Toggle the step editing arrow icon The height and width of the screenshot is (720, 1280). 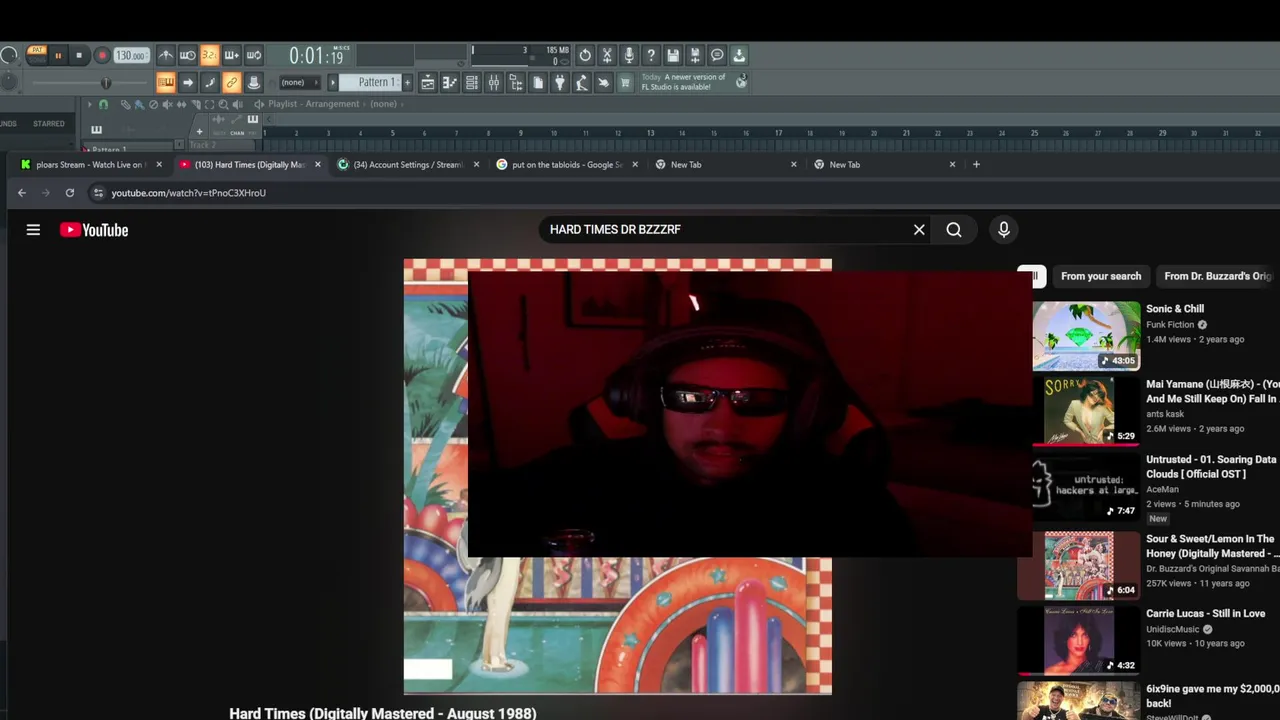coord(188,83)
